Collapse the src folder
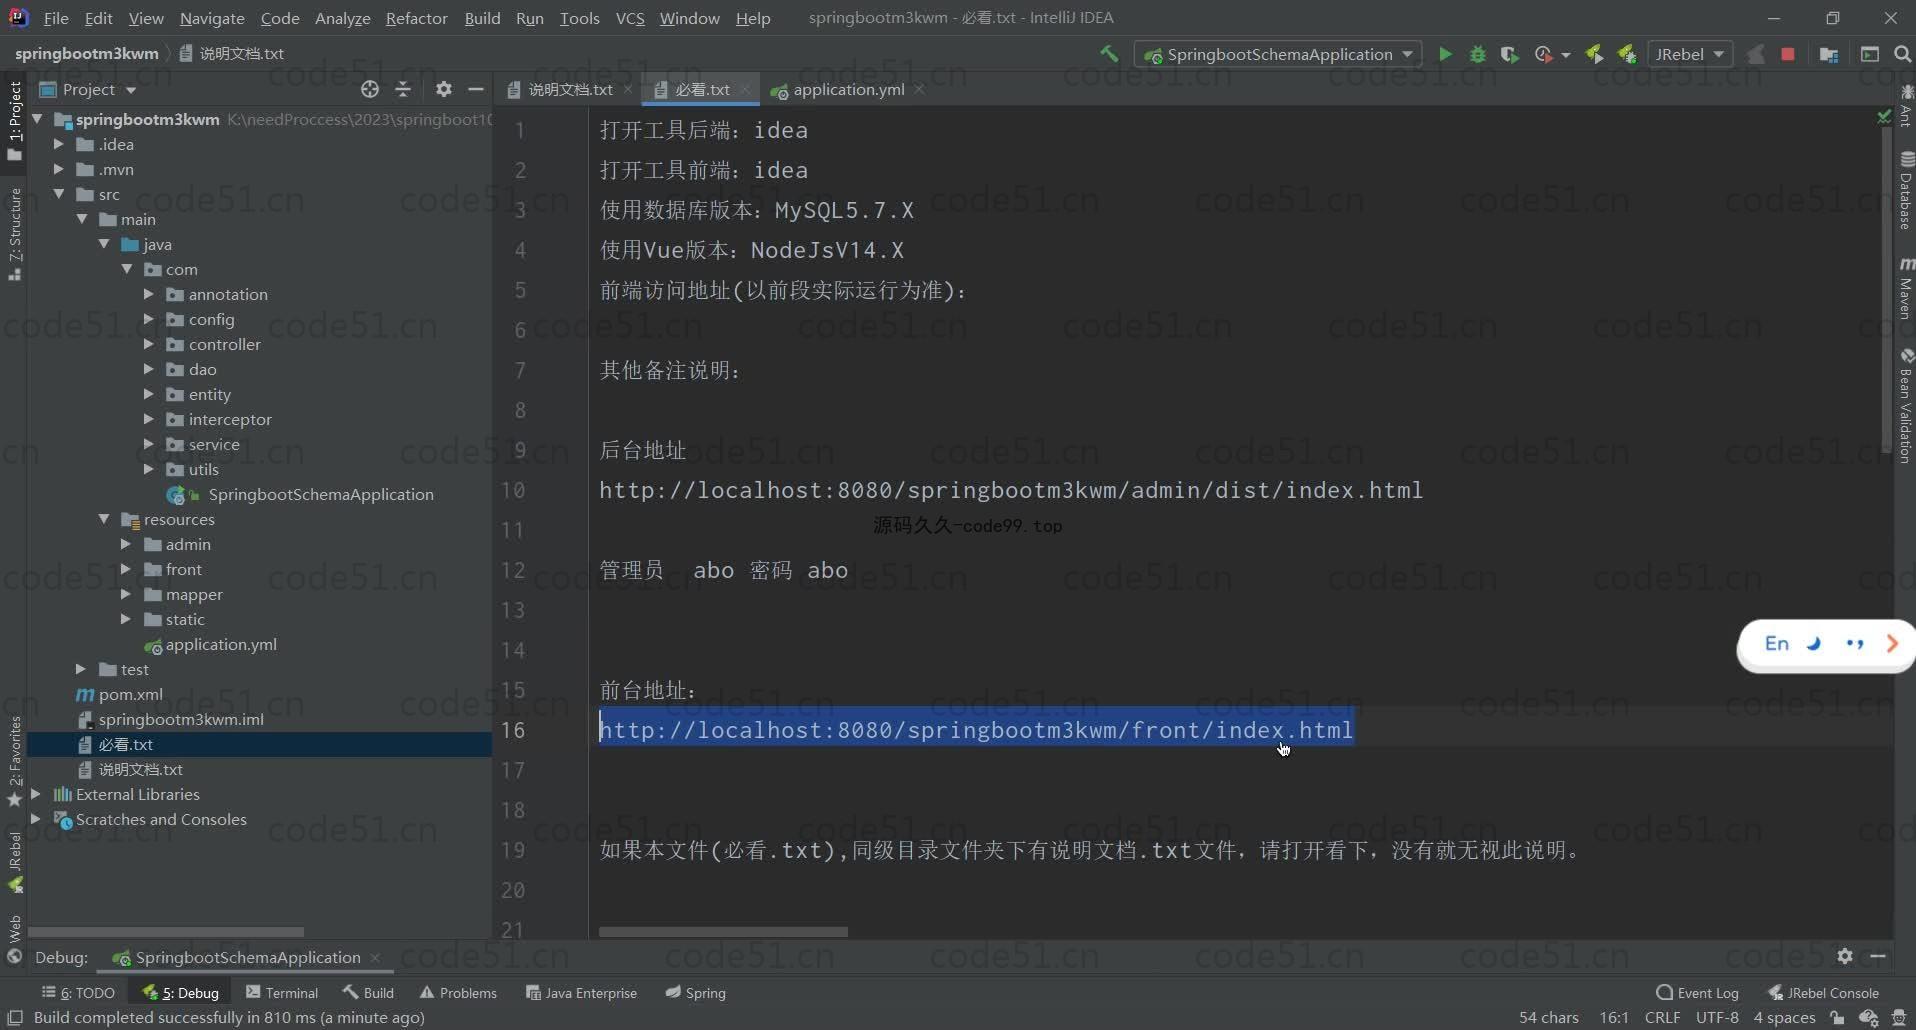 [x=59, y=194]
